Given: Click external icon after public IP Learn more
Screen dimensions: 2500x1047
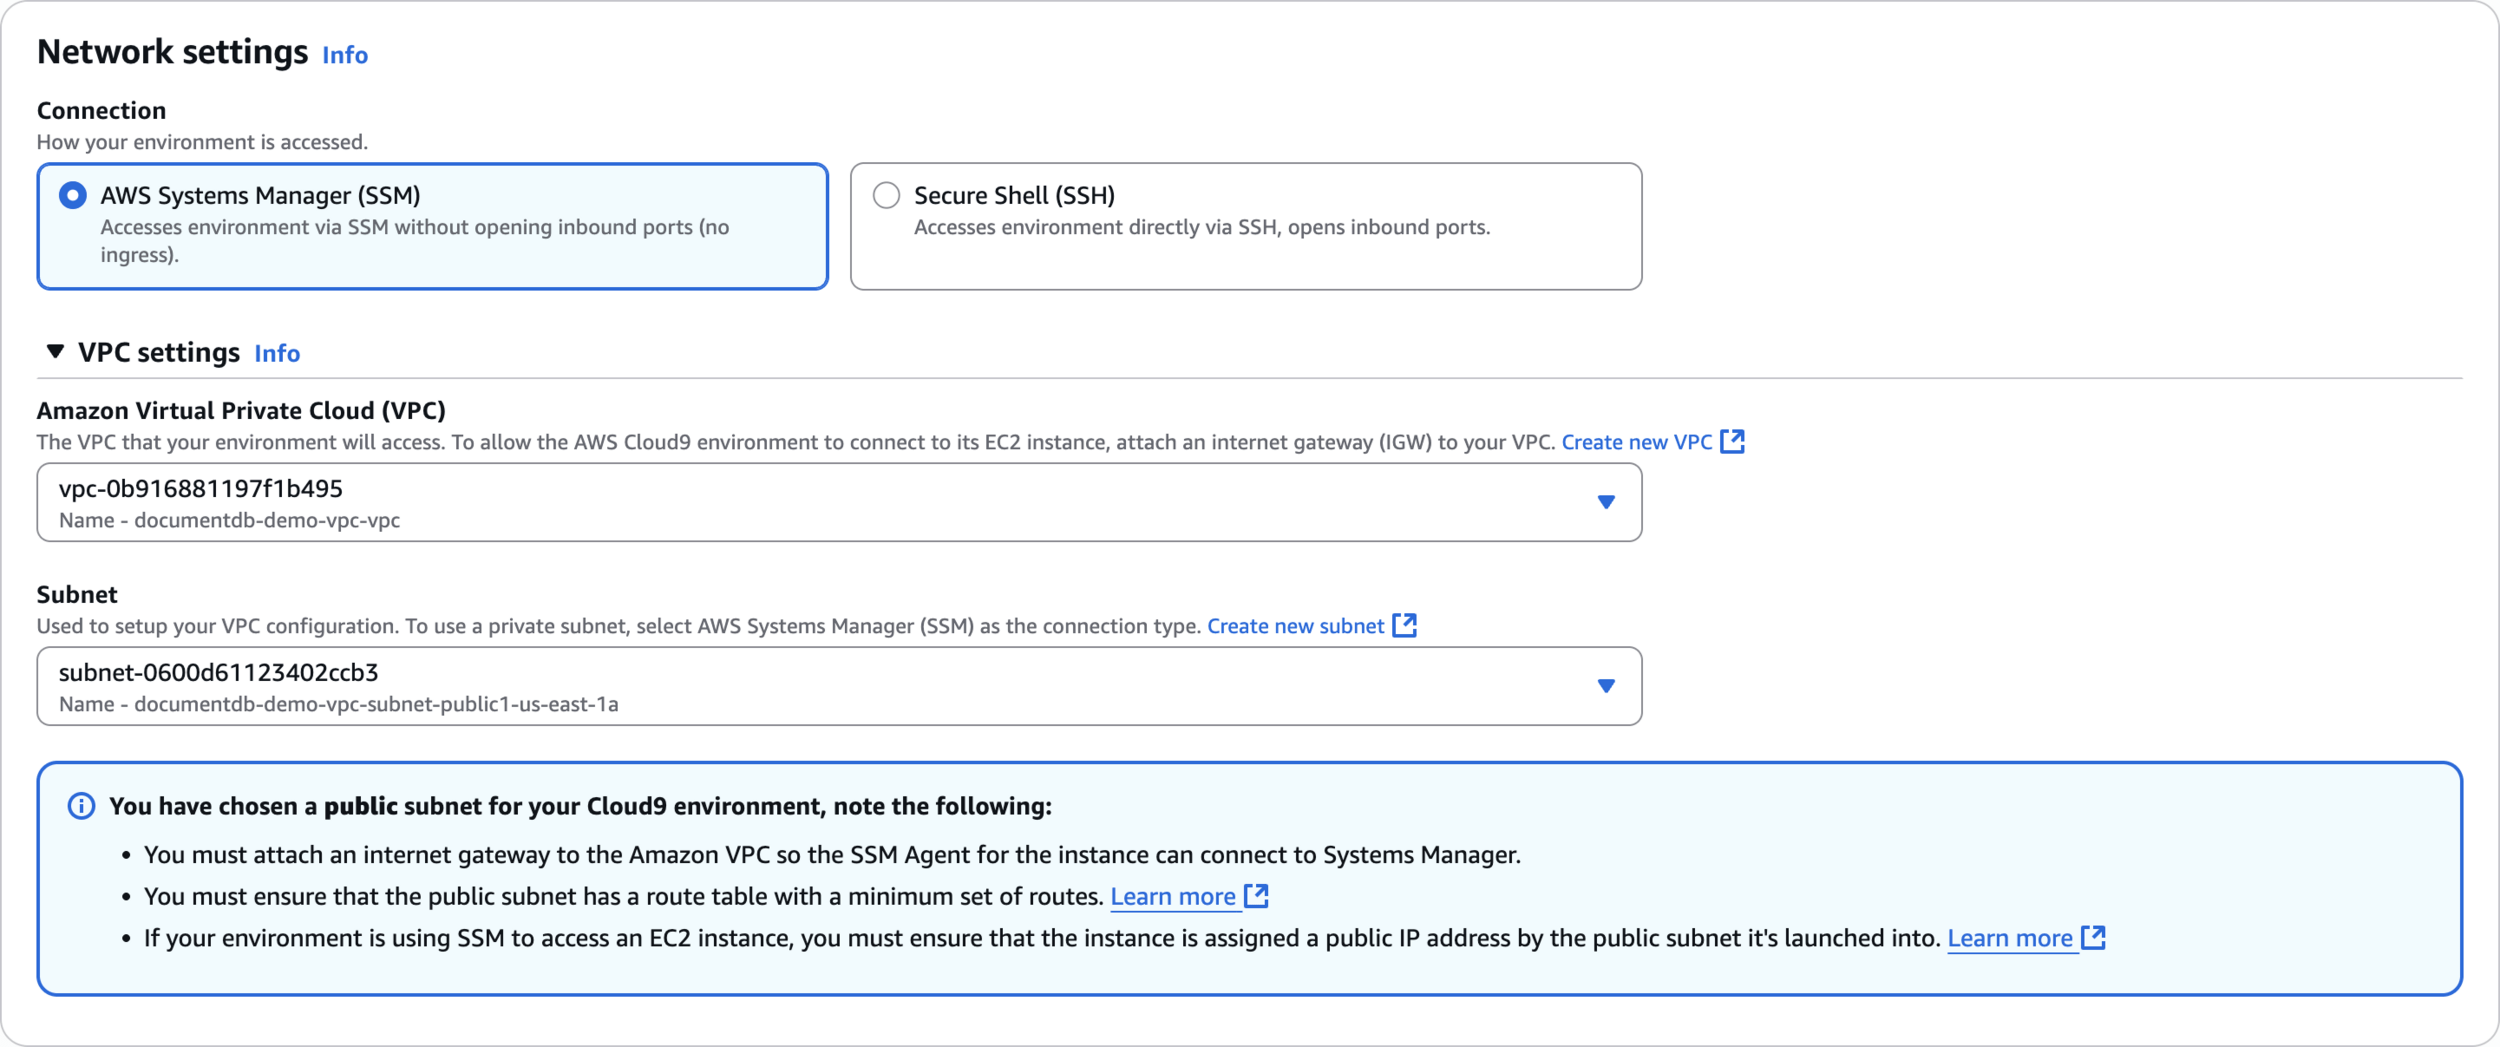Looking at the screenshot, I should [x=2094, y=937].
